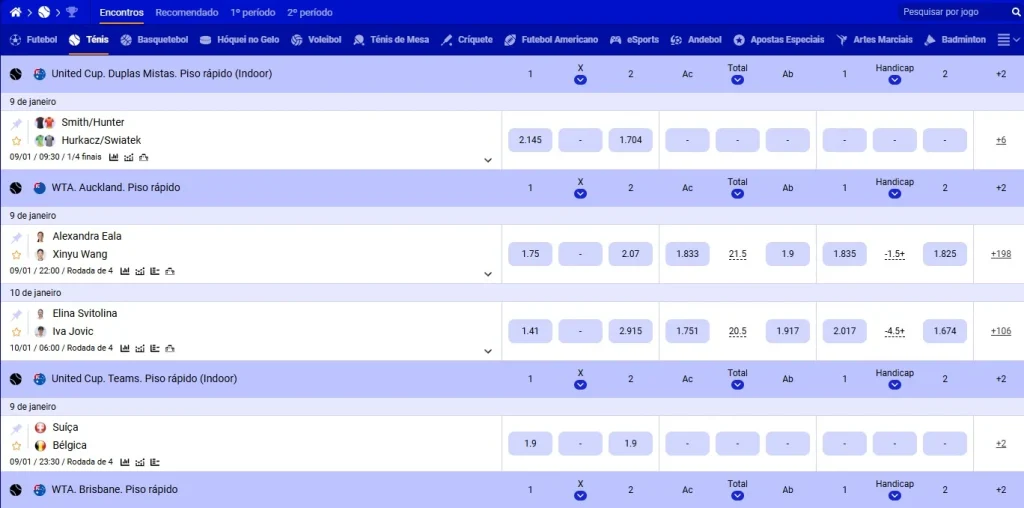Select the Basquetebol sport

point(154,40)
